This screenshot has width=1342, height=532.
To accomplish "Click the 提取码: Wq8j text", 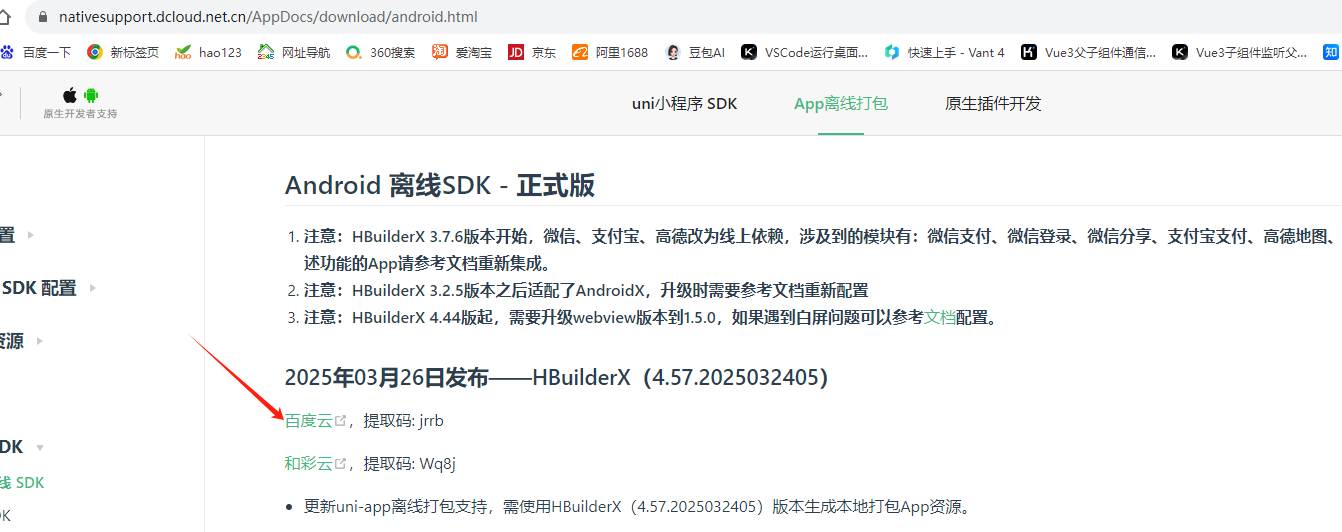I will 410,464.
